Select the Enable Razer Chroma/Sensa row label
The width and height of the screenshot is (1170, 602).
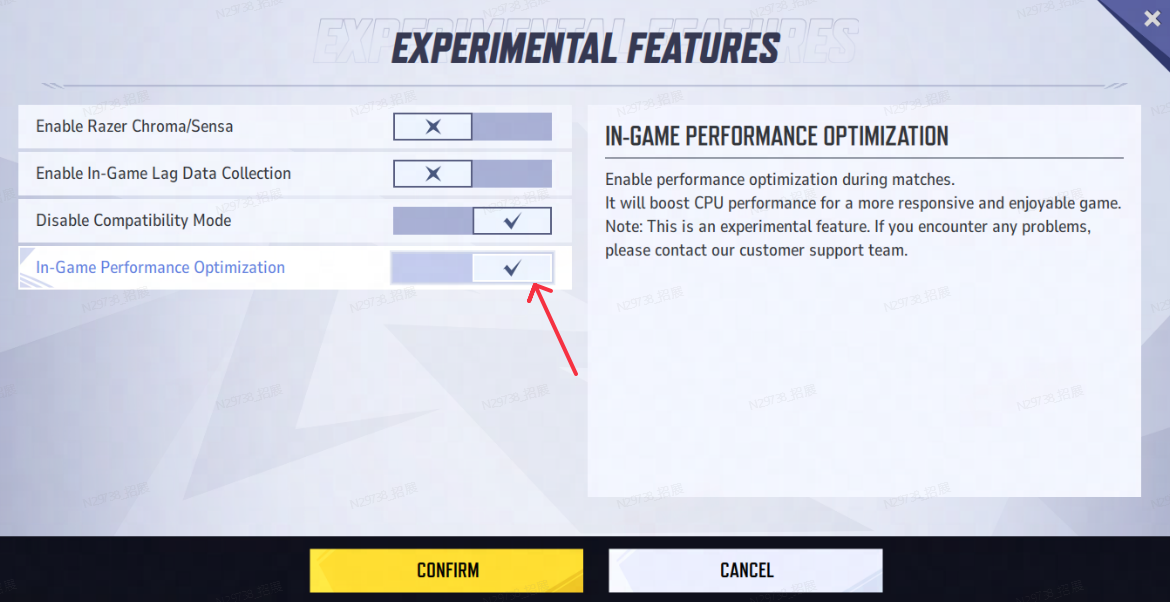(x=134, y=127)
